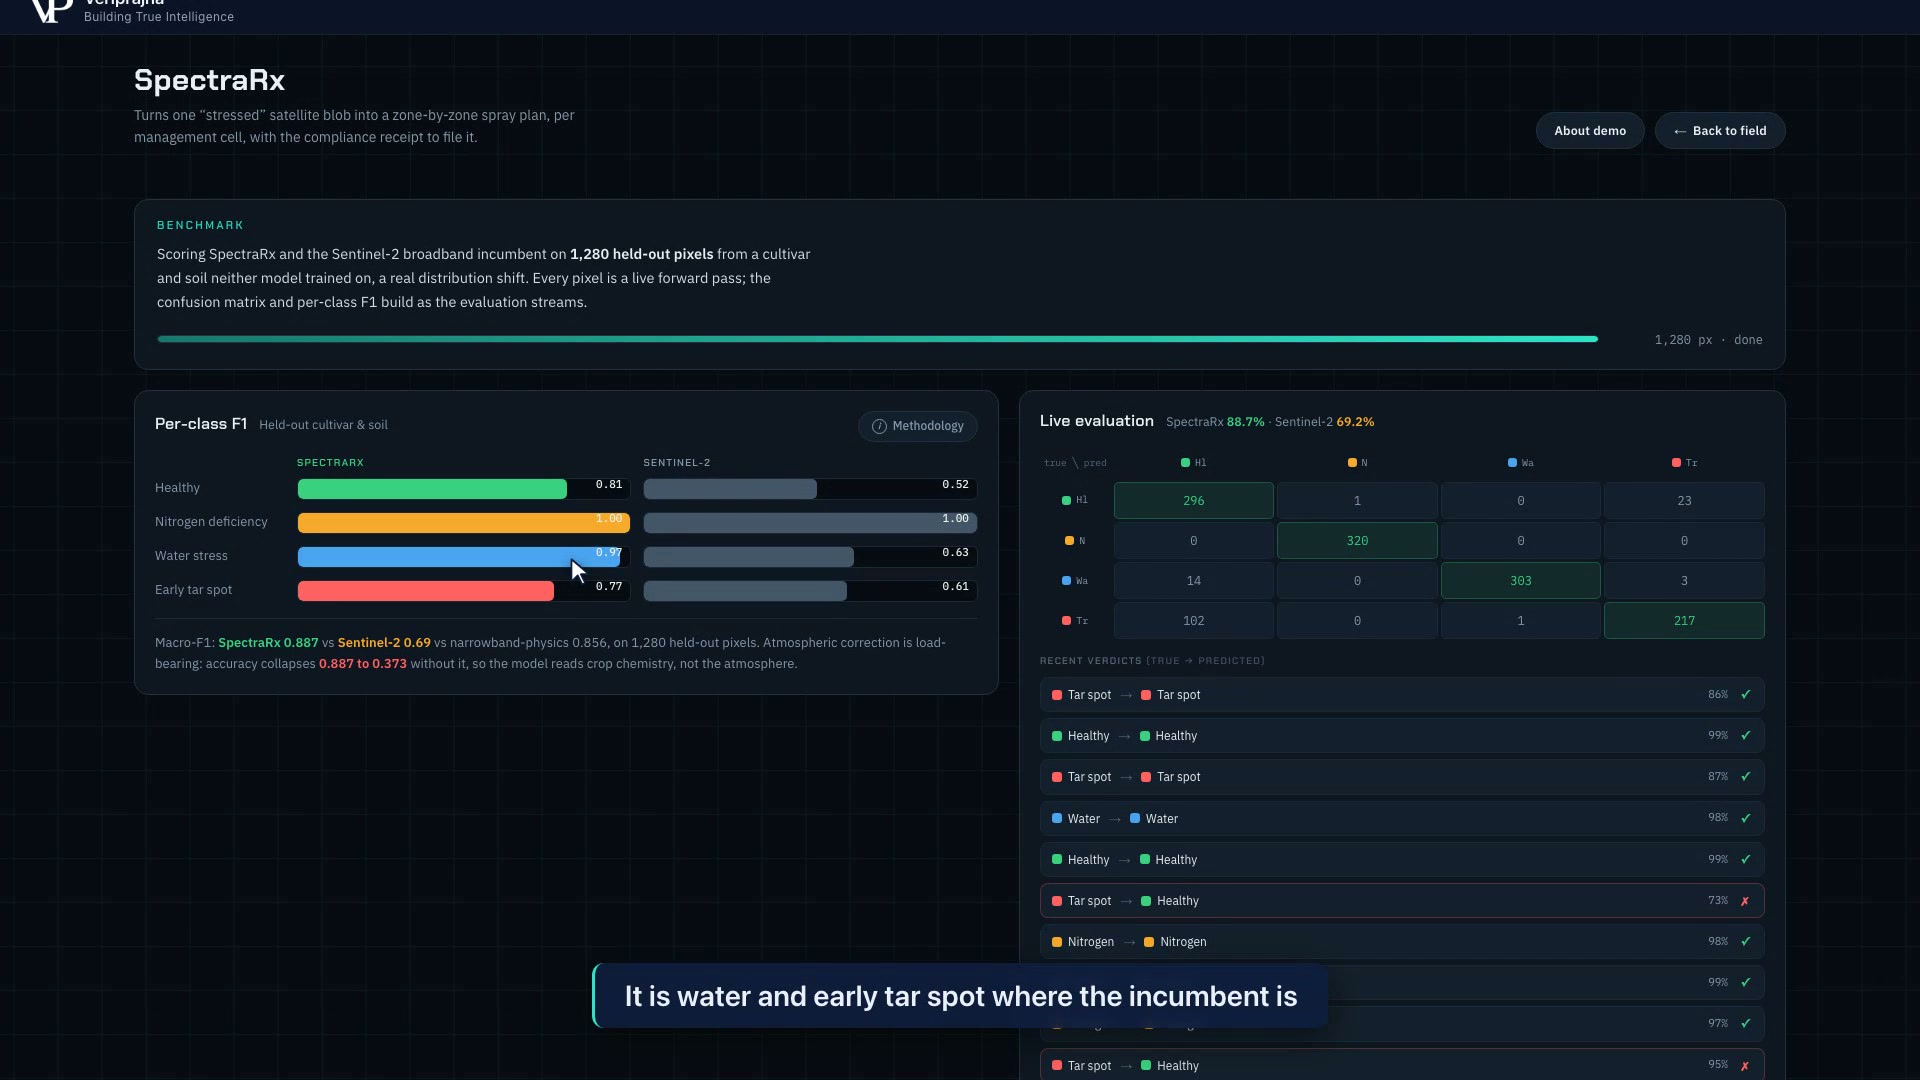The height and width of the screenshot is (1080, 1920).
Task: Select the Water to Water verdict row
Action: tap(1402, 818)
